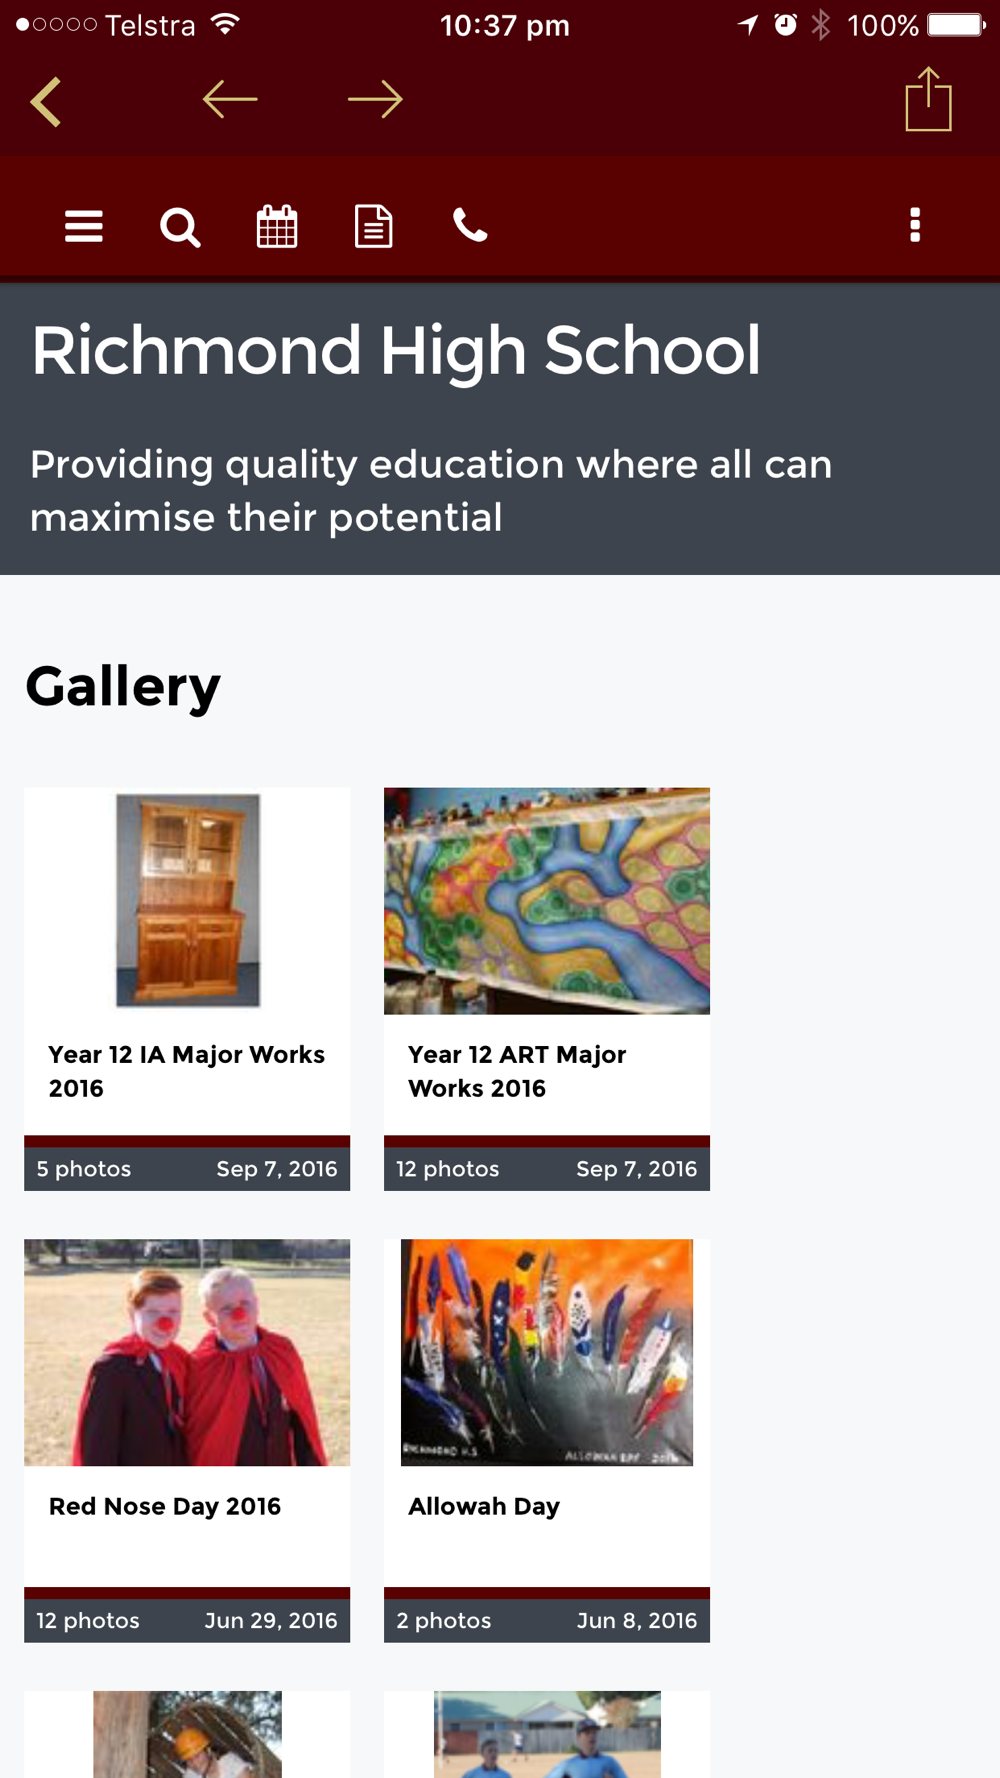Open Year 12 ART Major Works thumbnail
Screen dimensions: 1000x1778
tap(547, 900)
